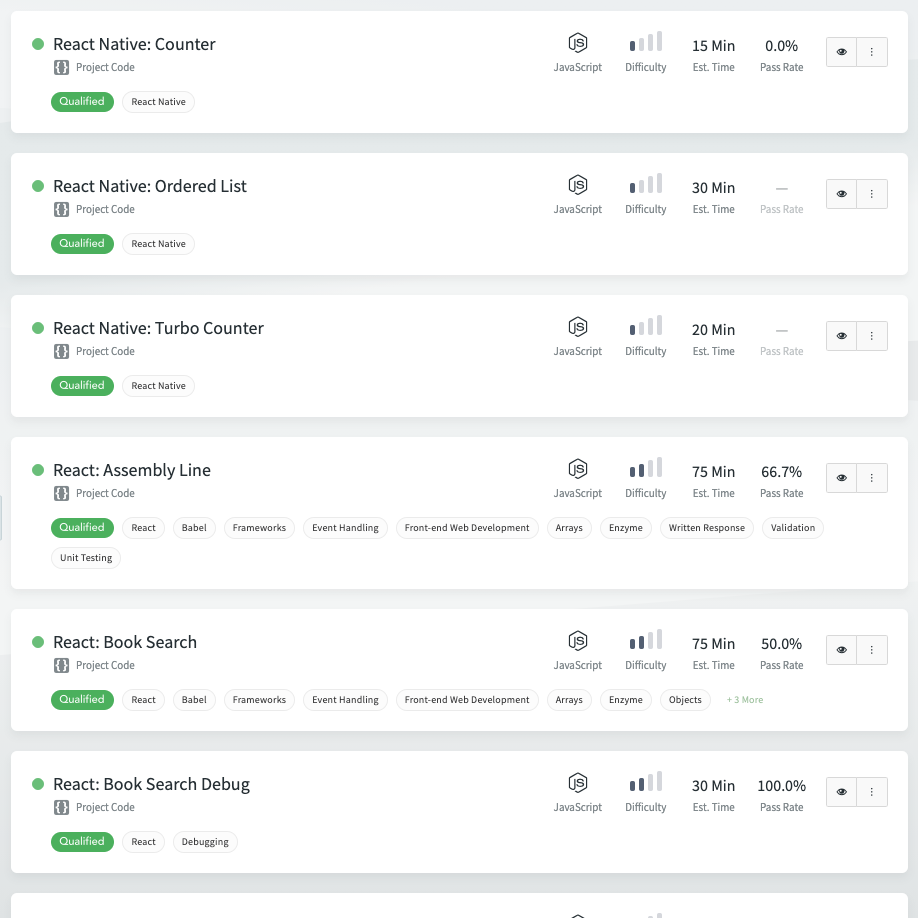Select Babel tag on React: Assembly Line
Image resolution: width=918 pixels, height=918 pixels.
[x=194, y=527]
